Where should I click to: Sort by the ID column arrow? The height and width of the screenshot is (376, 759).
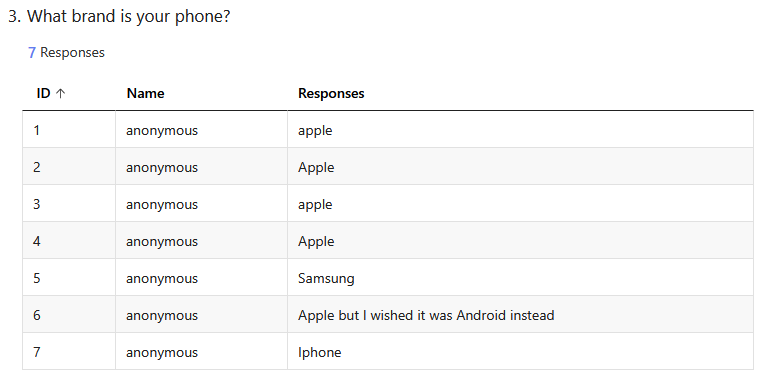[x=60, y=93]
